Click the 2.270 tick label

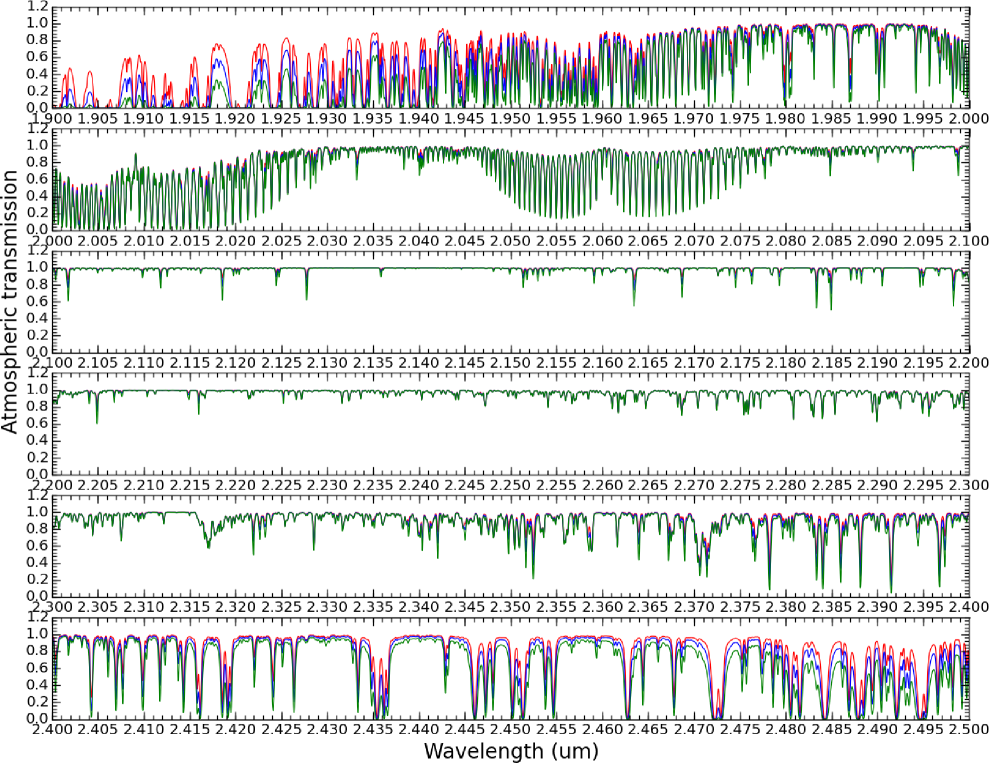click(x=694, y=485)
